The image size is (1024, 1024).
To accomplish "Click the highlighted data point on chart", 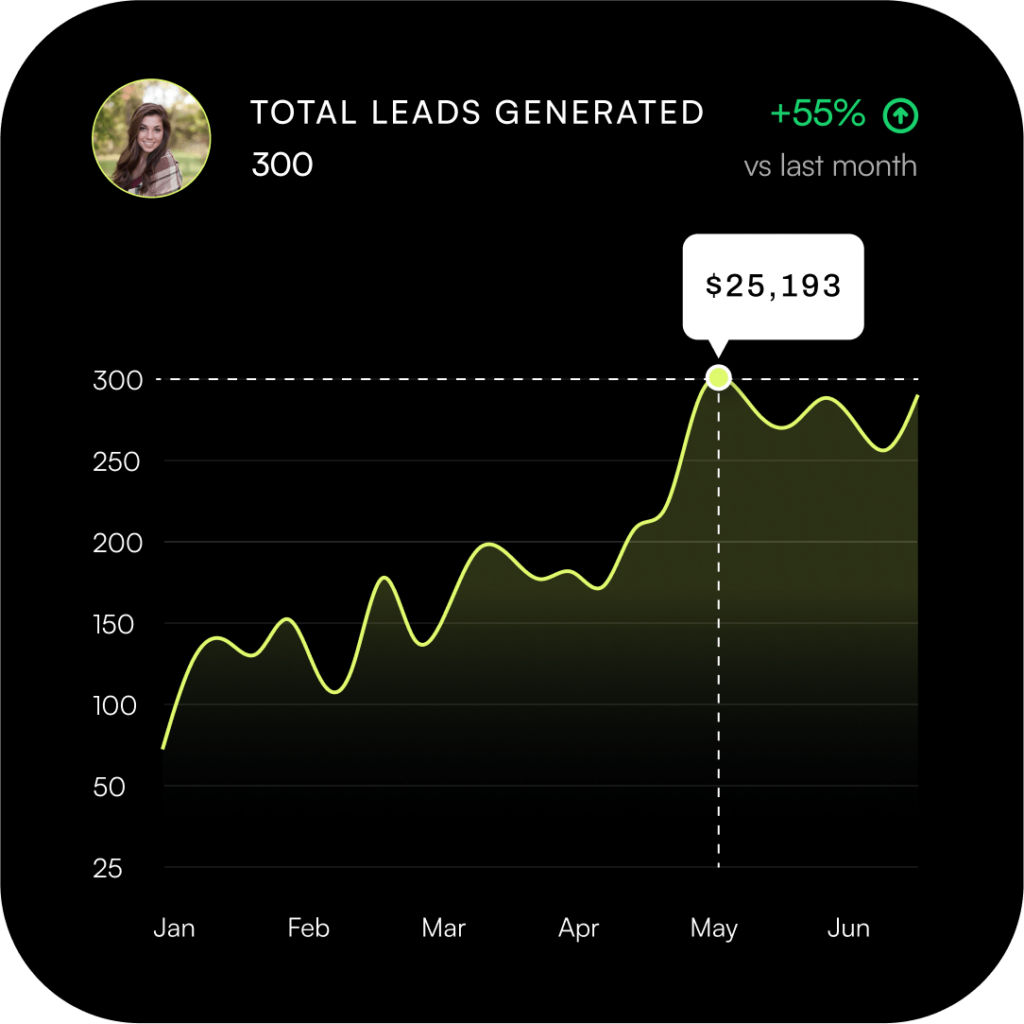I will (718, 378).
